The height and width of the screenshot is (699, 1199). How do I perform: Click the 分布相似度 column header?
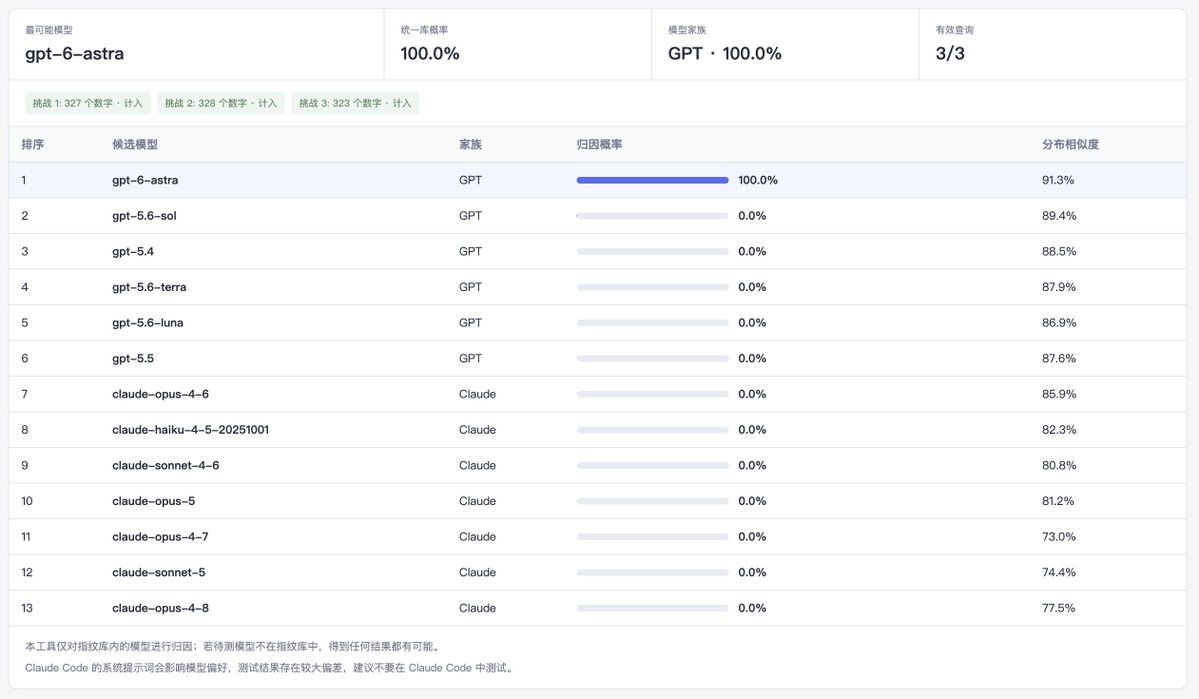point(1070,145)
